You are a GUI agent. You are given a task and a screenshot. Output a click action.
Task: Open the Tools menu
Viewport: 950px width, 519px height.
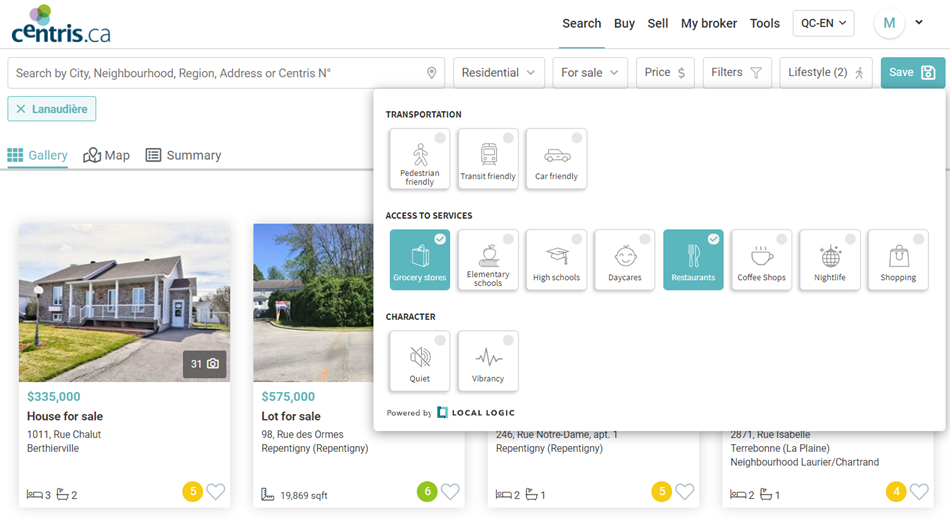tap(765, 24)
